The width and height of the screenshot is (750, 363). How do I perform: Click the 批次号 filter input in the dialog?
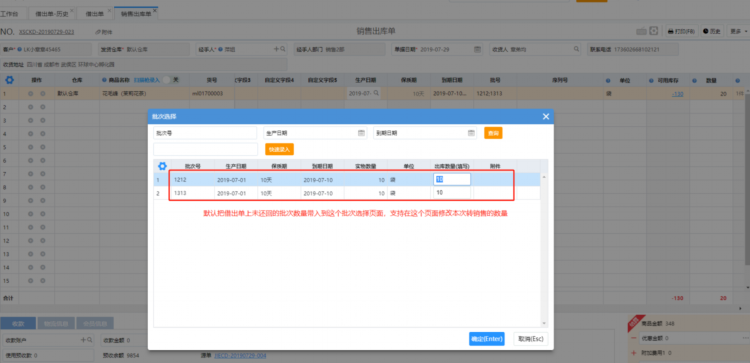[x=205, y=133]
